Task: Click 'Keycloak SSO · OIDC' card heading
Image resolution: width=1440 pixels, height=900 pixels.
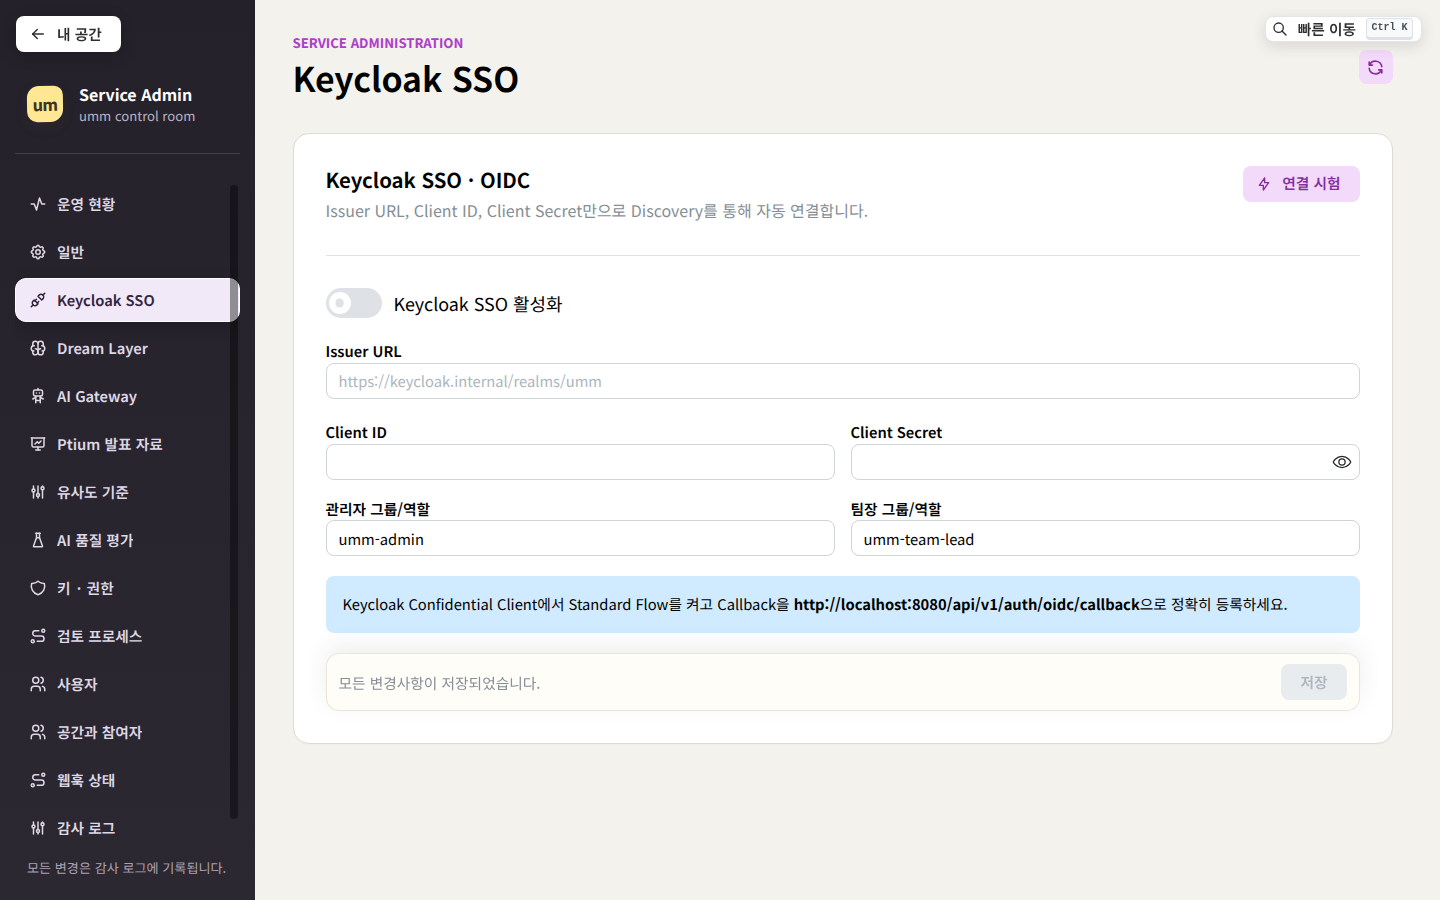Action: coord(428,180)
